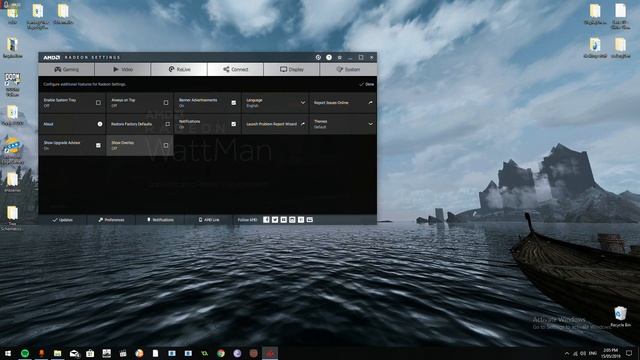Open the Mail app taskbar icon
640x360 pixels.
[x=74, y=353]
